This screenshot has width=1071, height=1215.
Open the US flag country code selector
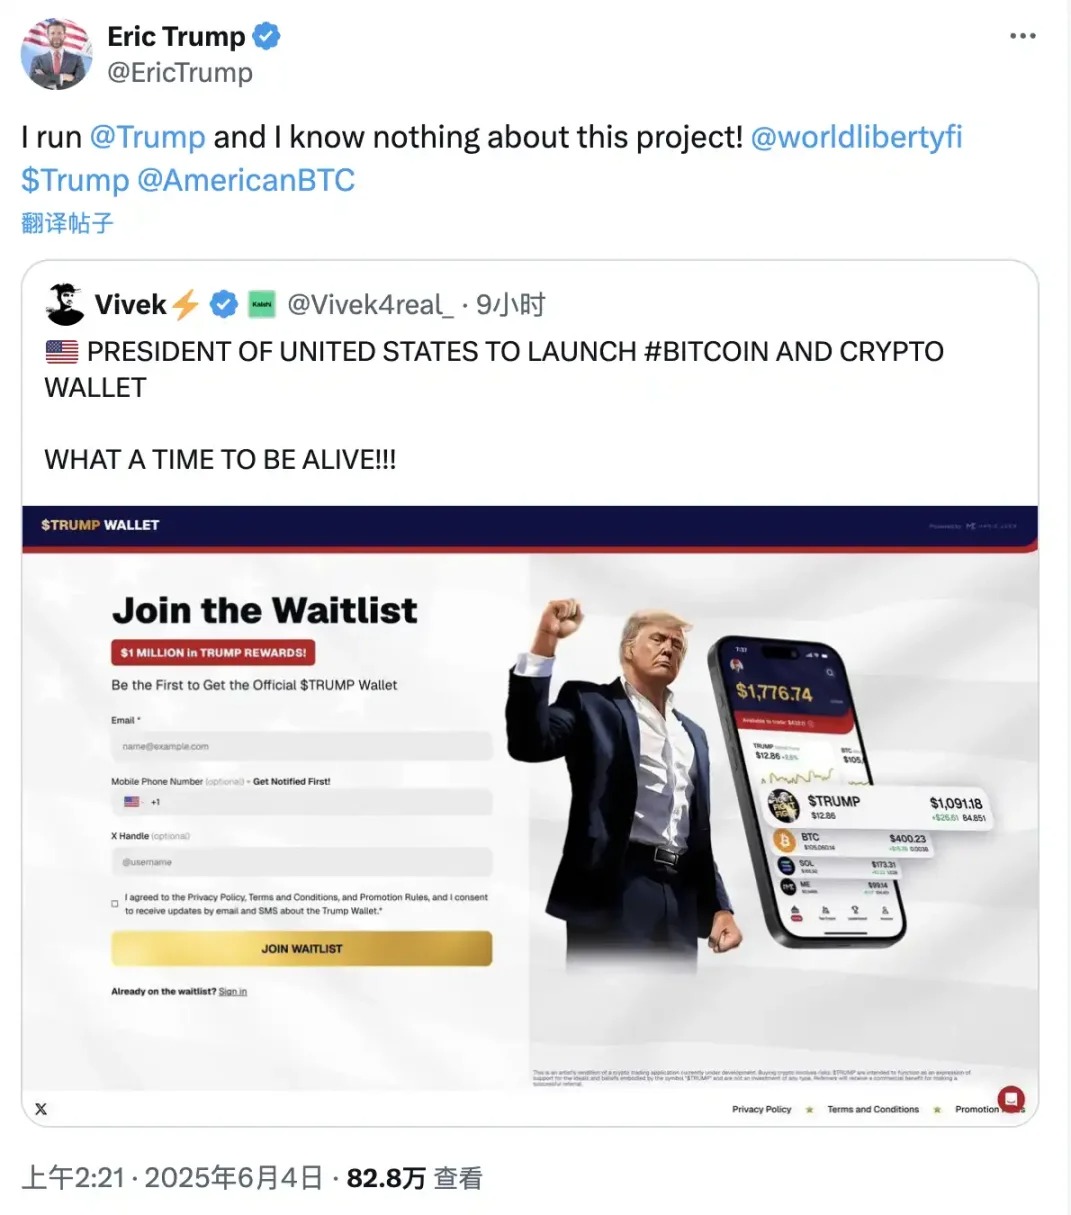coord(133,801)
